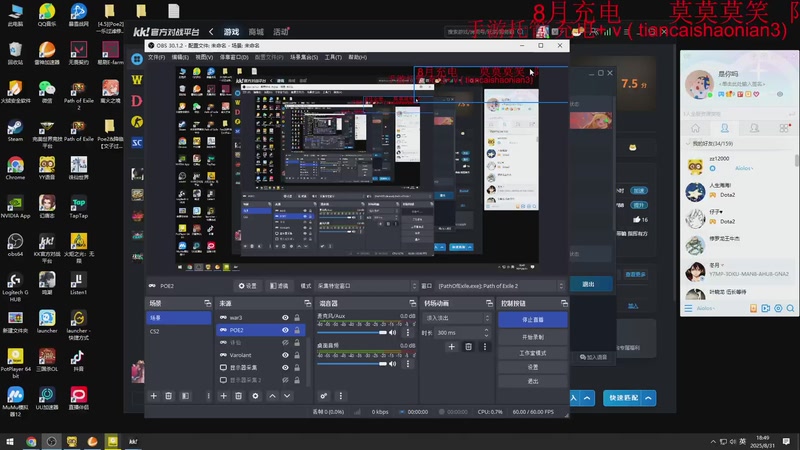This screenshot has width=800, height=450.
Task: Open audio mixer menu dots at bottom
Action: 340,396
